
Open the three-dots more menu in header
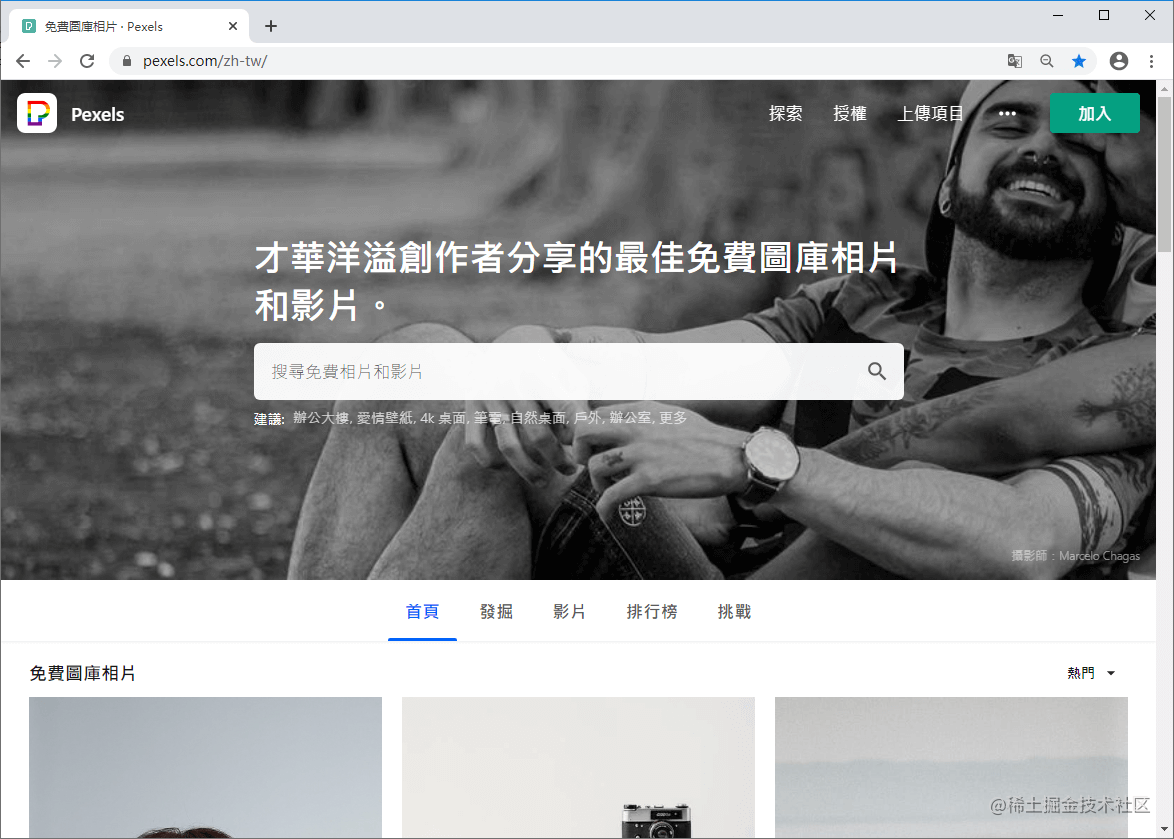click(1008, 114)
